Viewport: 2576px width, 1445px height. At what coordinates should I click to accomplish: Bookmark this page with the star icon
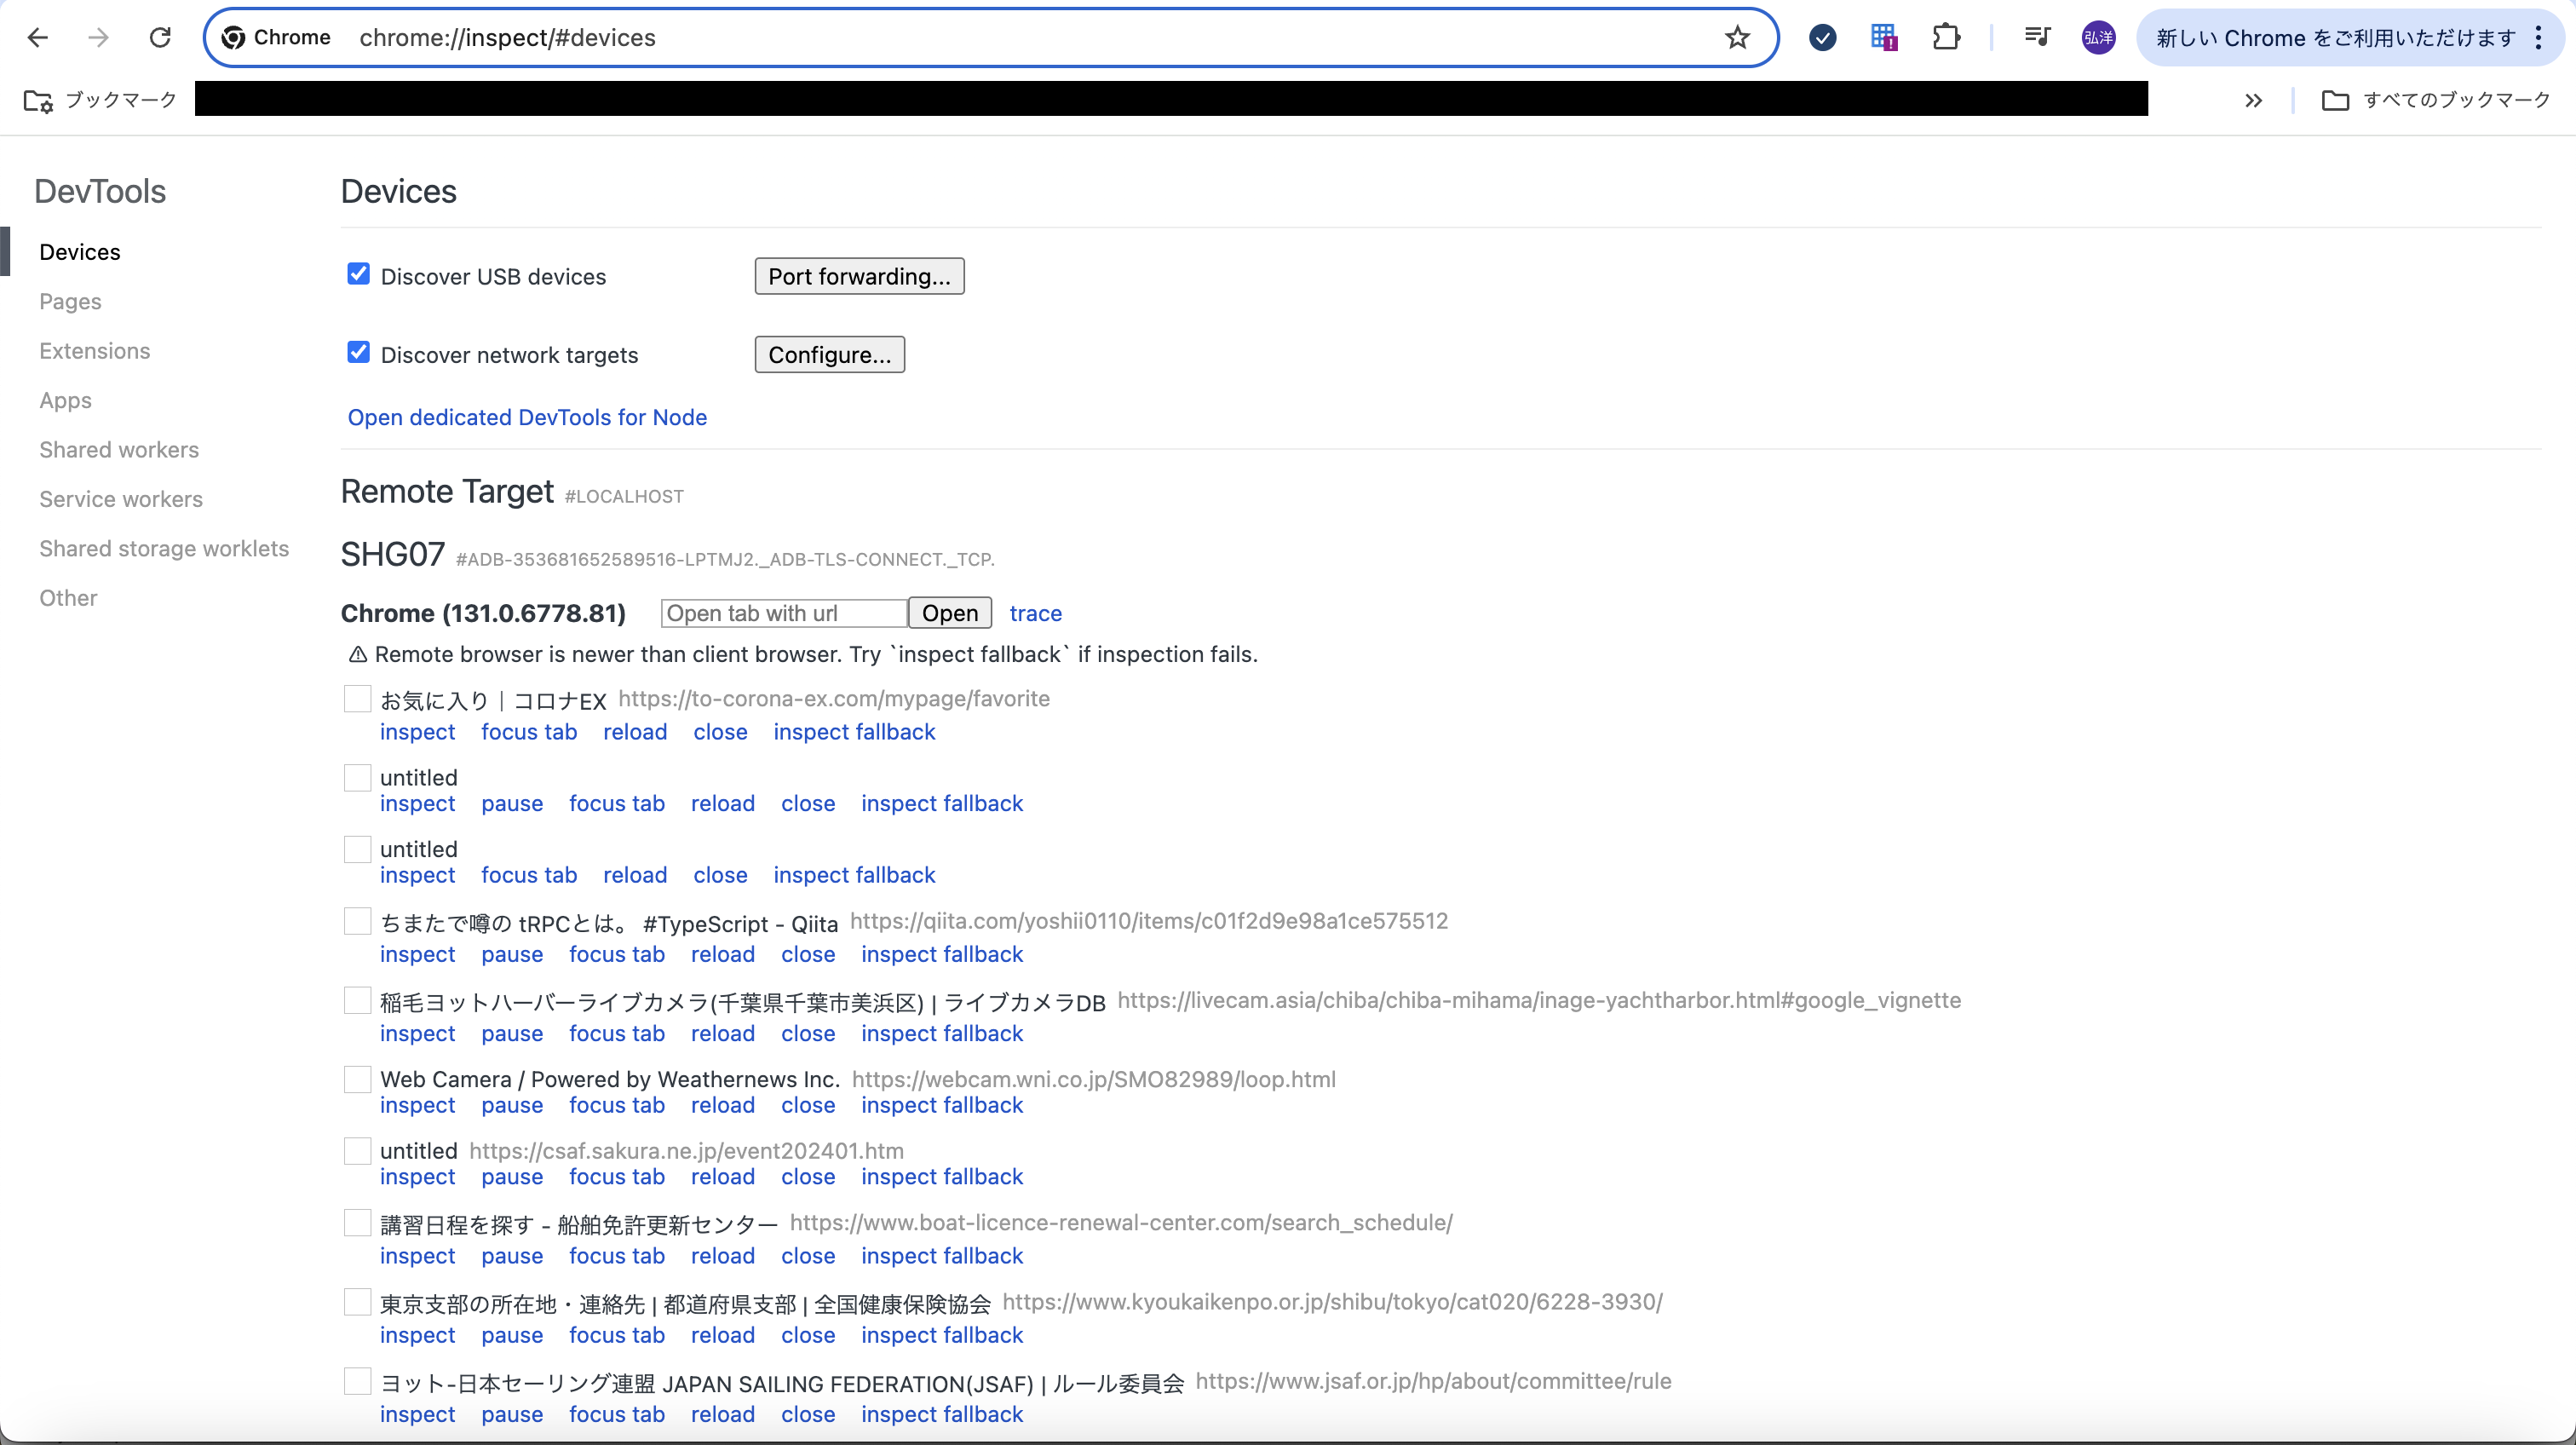pyautogui.click(x=1737, y=38)
